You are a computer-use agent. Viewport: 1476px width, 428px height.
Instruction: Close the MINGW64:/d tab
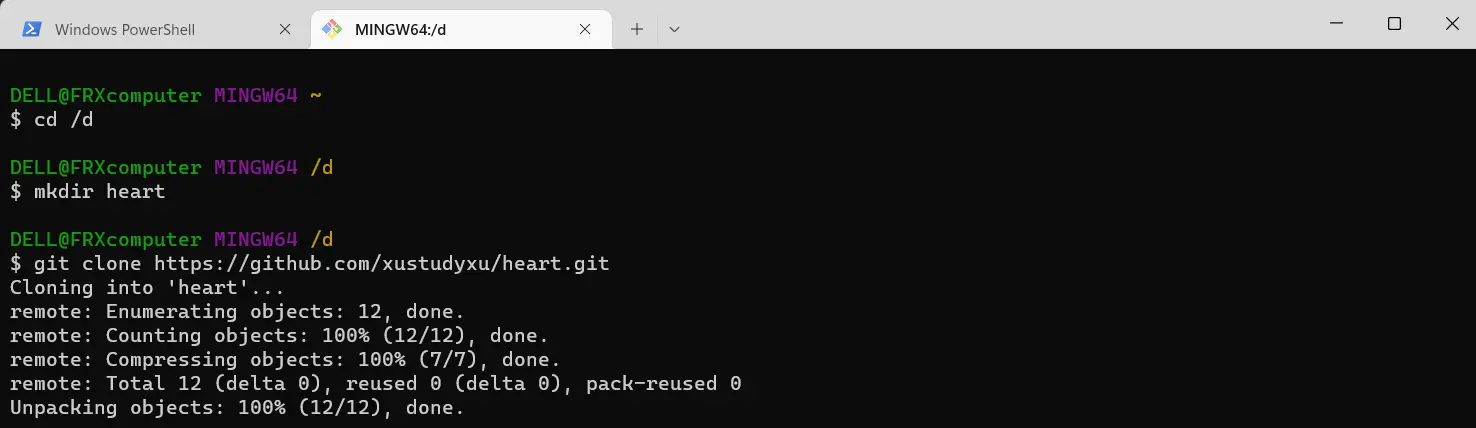(x=585, y=29)
